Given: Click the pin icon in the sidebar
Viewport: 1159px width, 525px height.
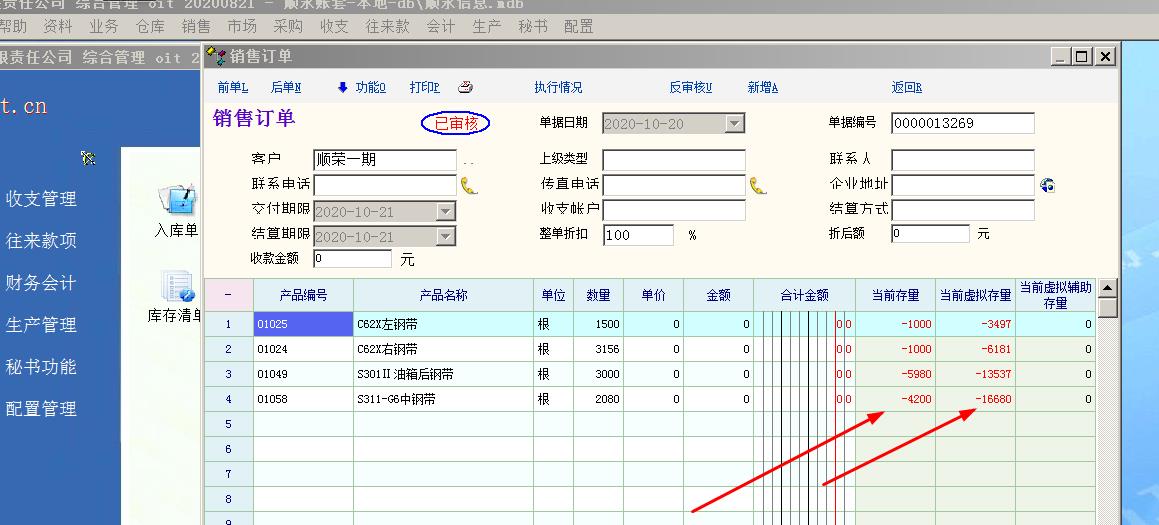Looking at the screenshot, I should pyautogui.click(x=89, y=158).
